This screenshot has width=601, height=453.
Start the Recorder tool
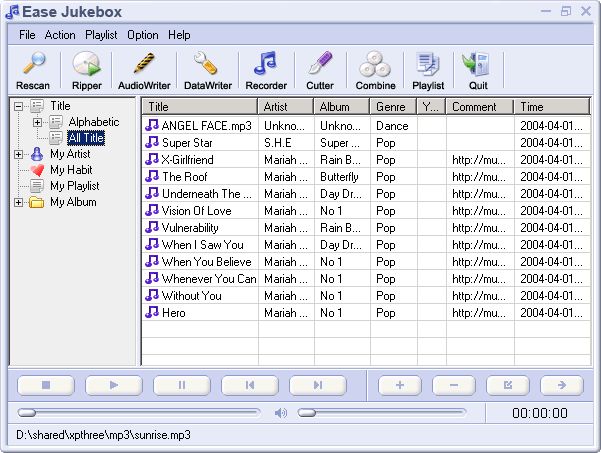click(265, 64)
